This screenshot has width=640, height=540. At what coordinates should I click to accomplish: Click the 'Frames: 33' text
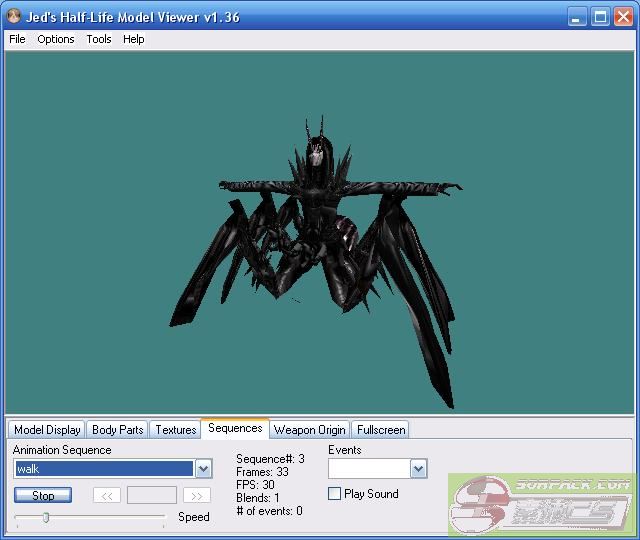(262, 472)
